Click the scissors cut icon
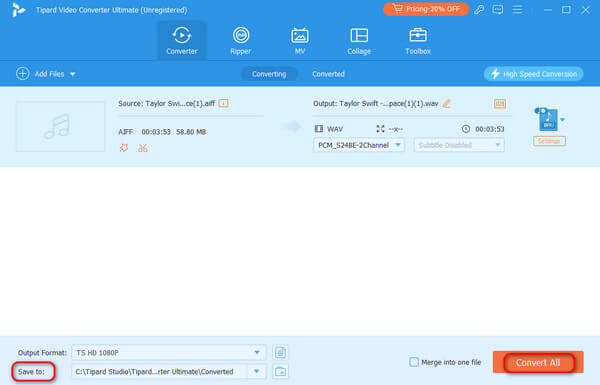Screen dimensions: 600x385 143,148
